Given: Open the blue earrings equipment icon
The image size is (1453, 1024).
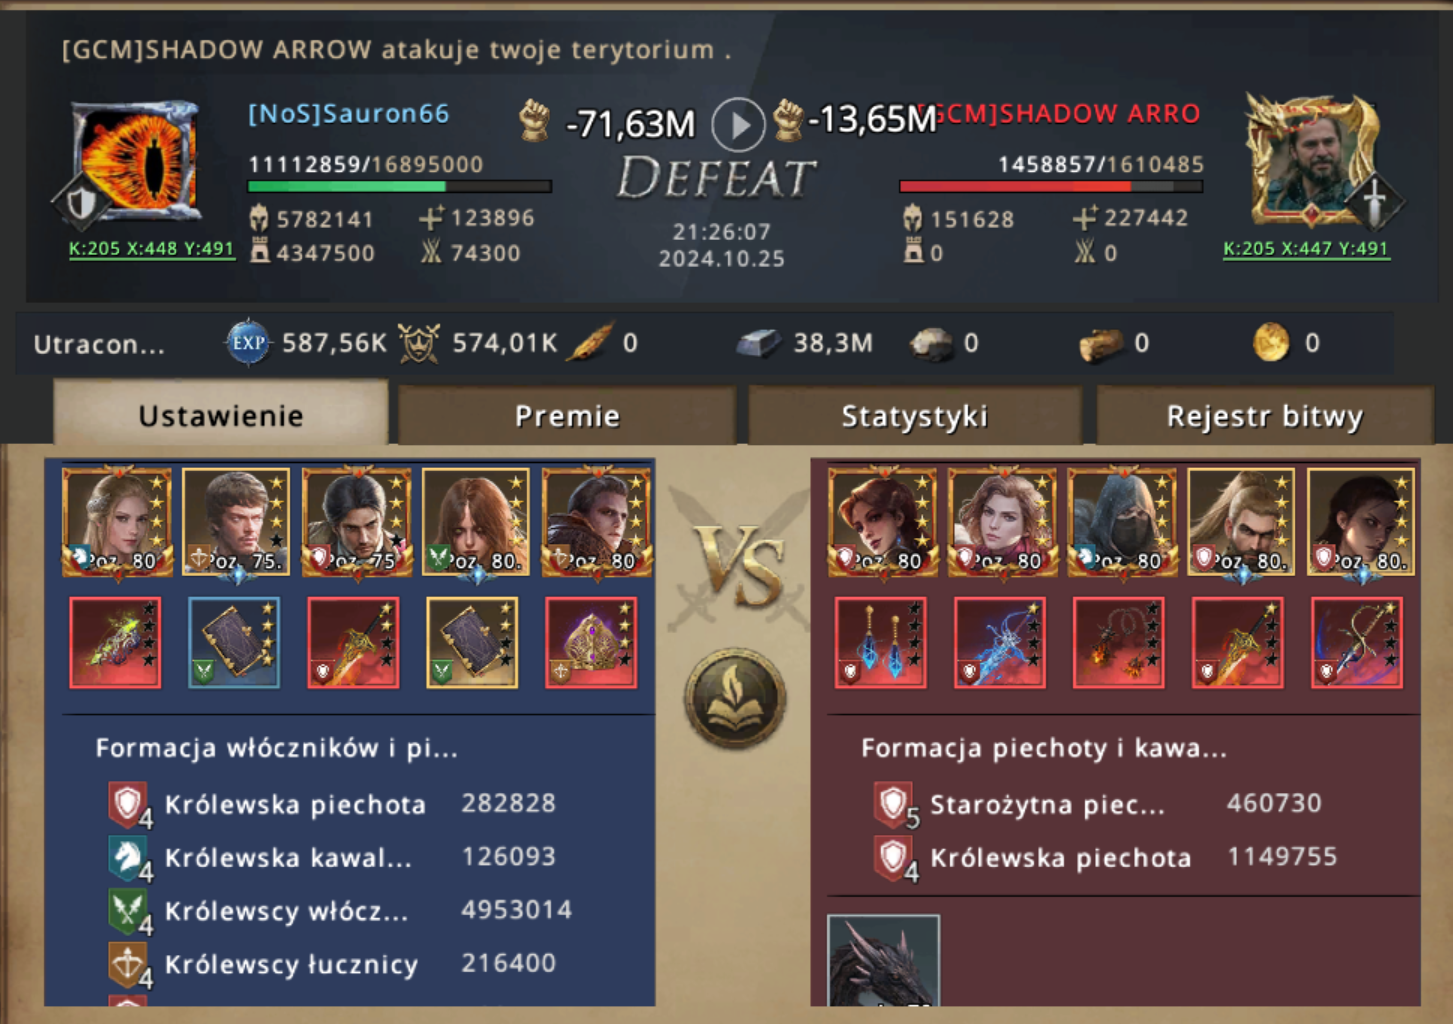Looking at the screenshot, I should click(x=881, y=643).
